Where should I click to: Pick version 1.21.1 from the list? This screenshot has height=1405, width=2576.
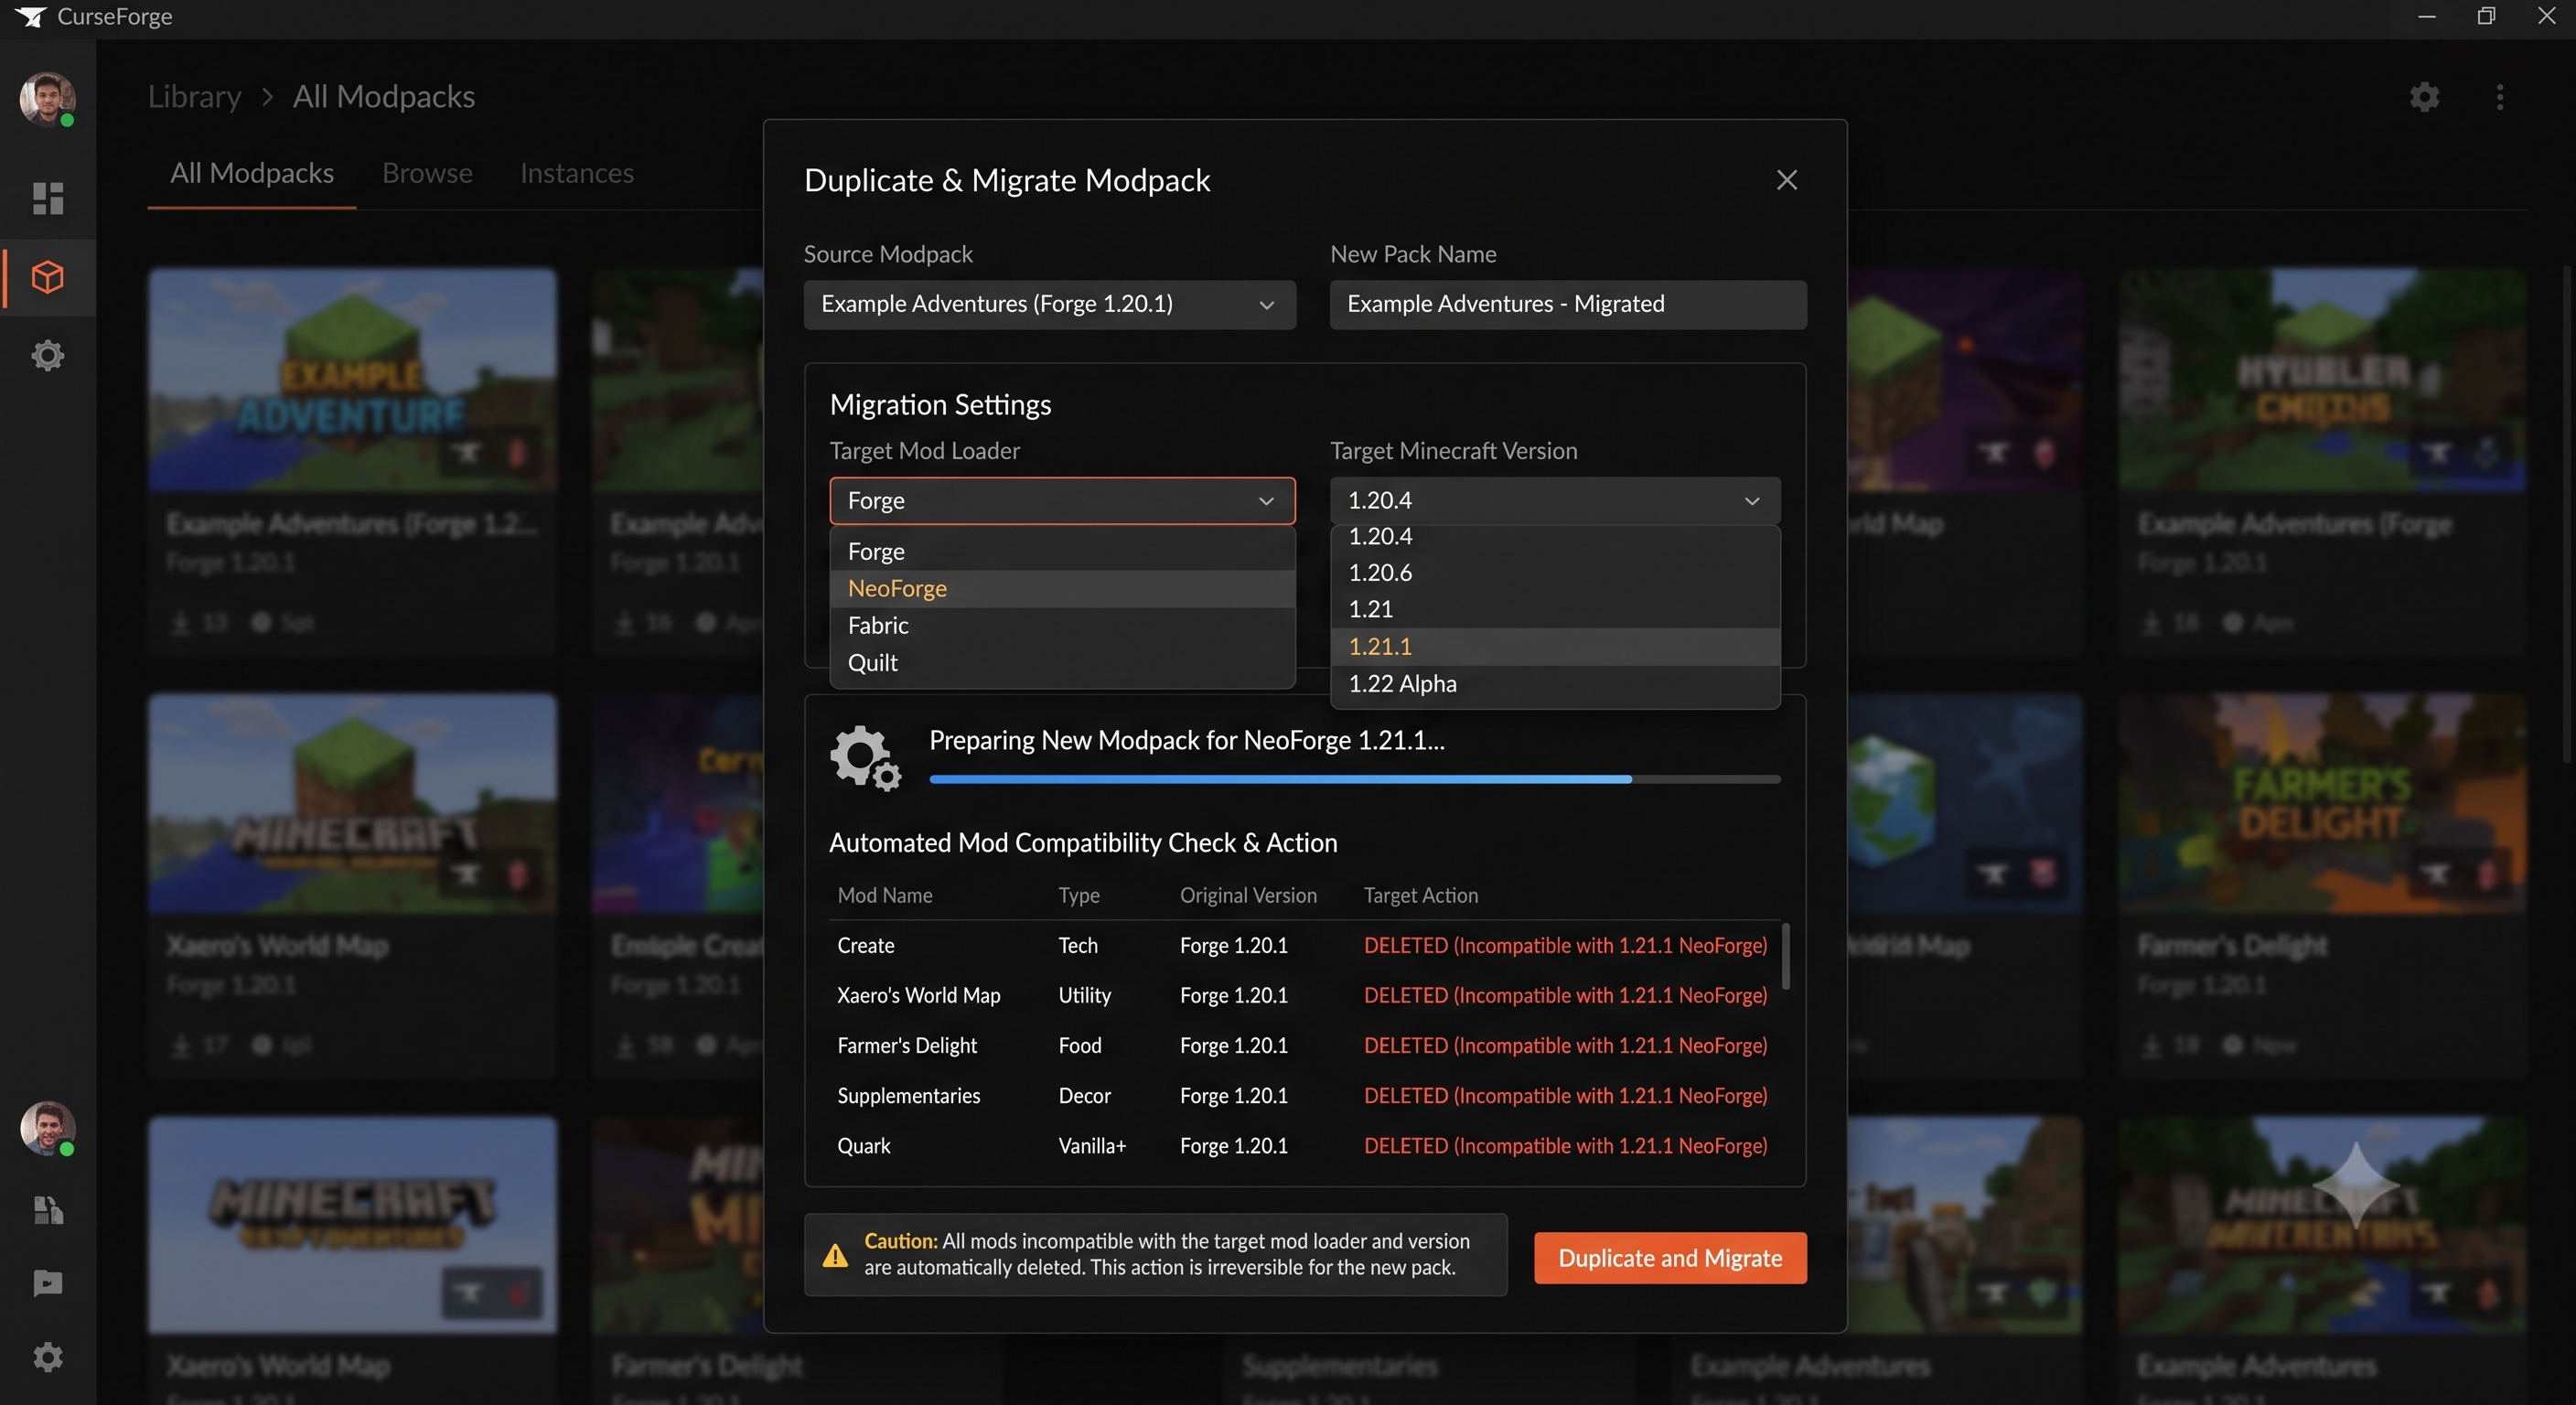[1555, 647]
